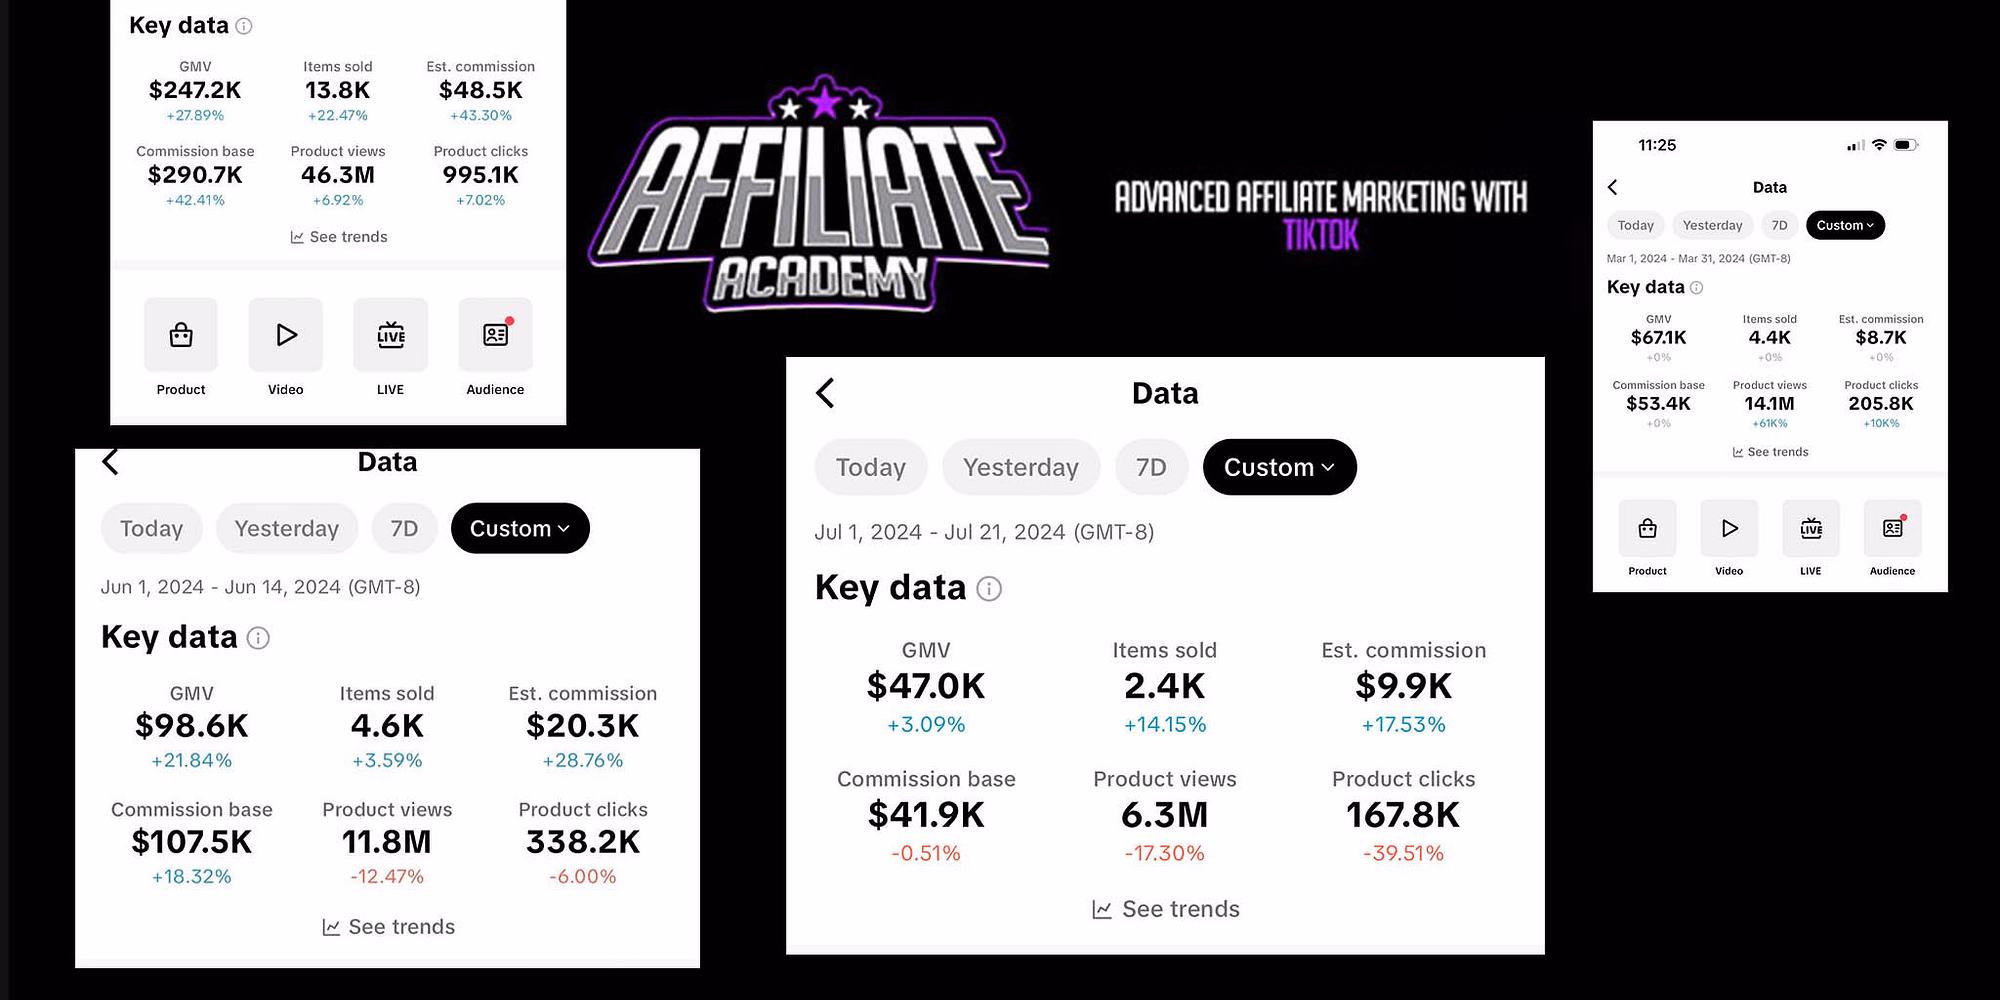Open Product icon in the $247.2K GMV panel

click(181, 335)
